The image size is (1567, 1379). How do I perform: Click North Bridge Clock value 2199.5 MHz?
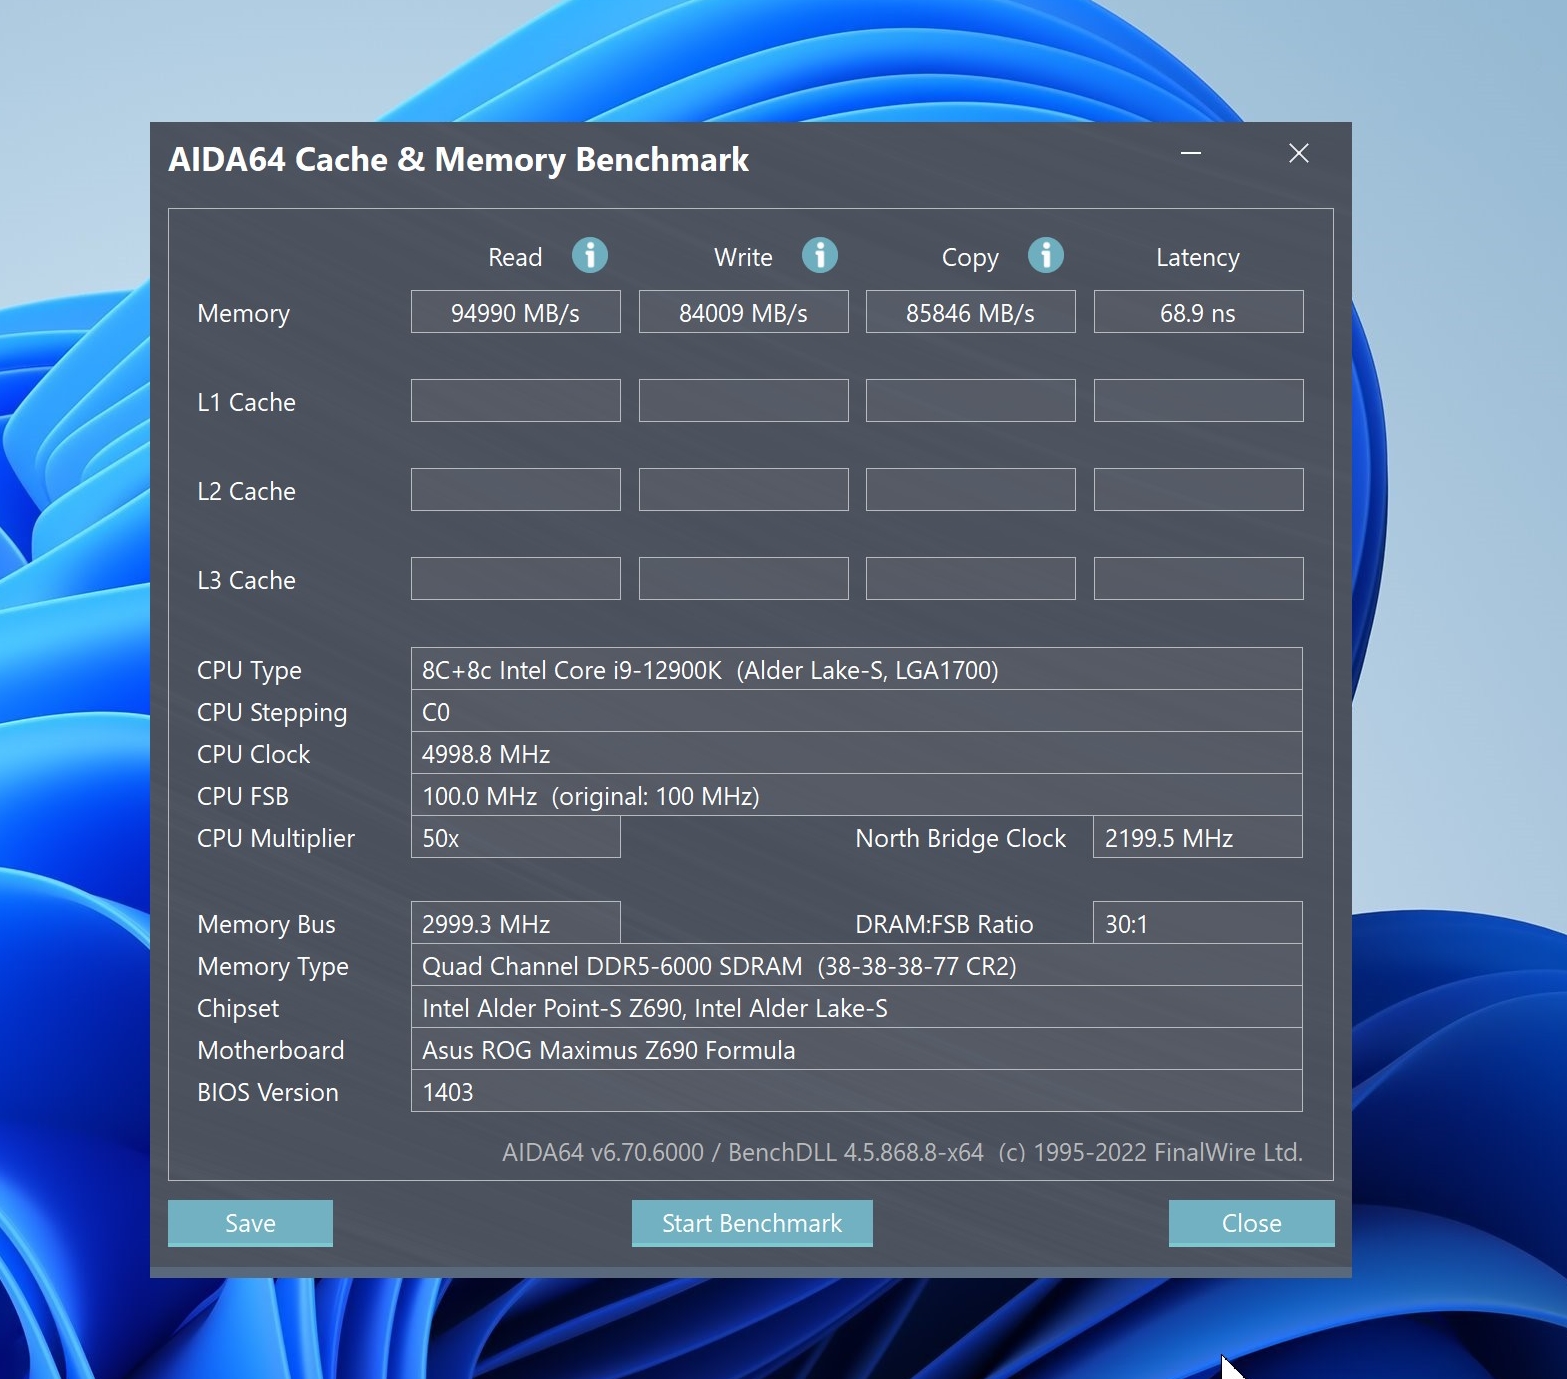(1198, 837)
